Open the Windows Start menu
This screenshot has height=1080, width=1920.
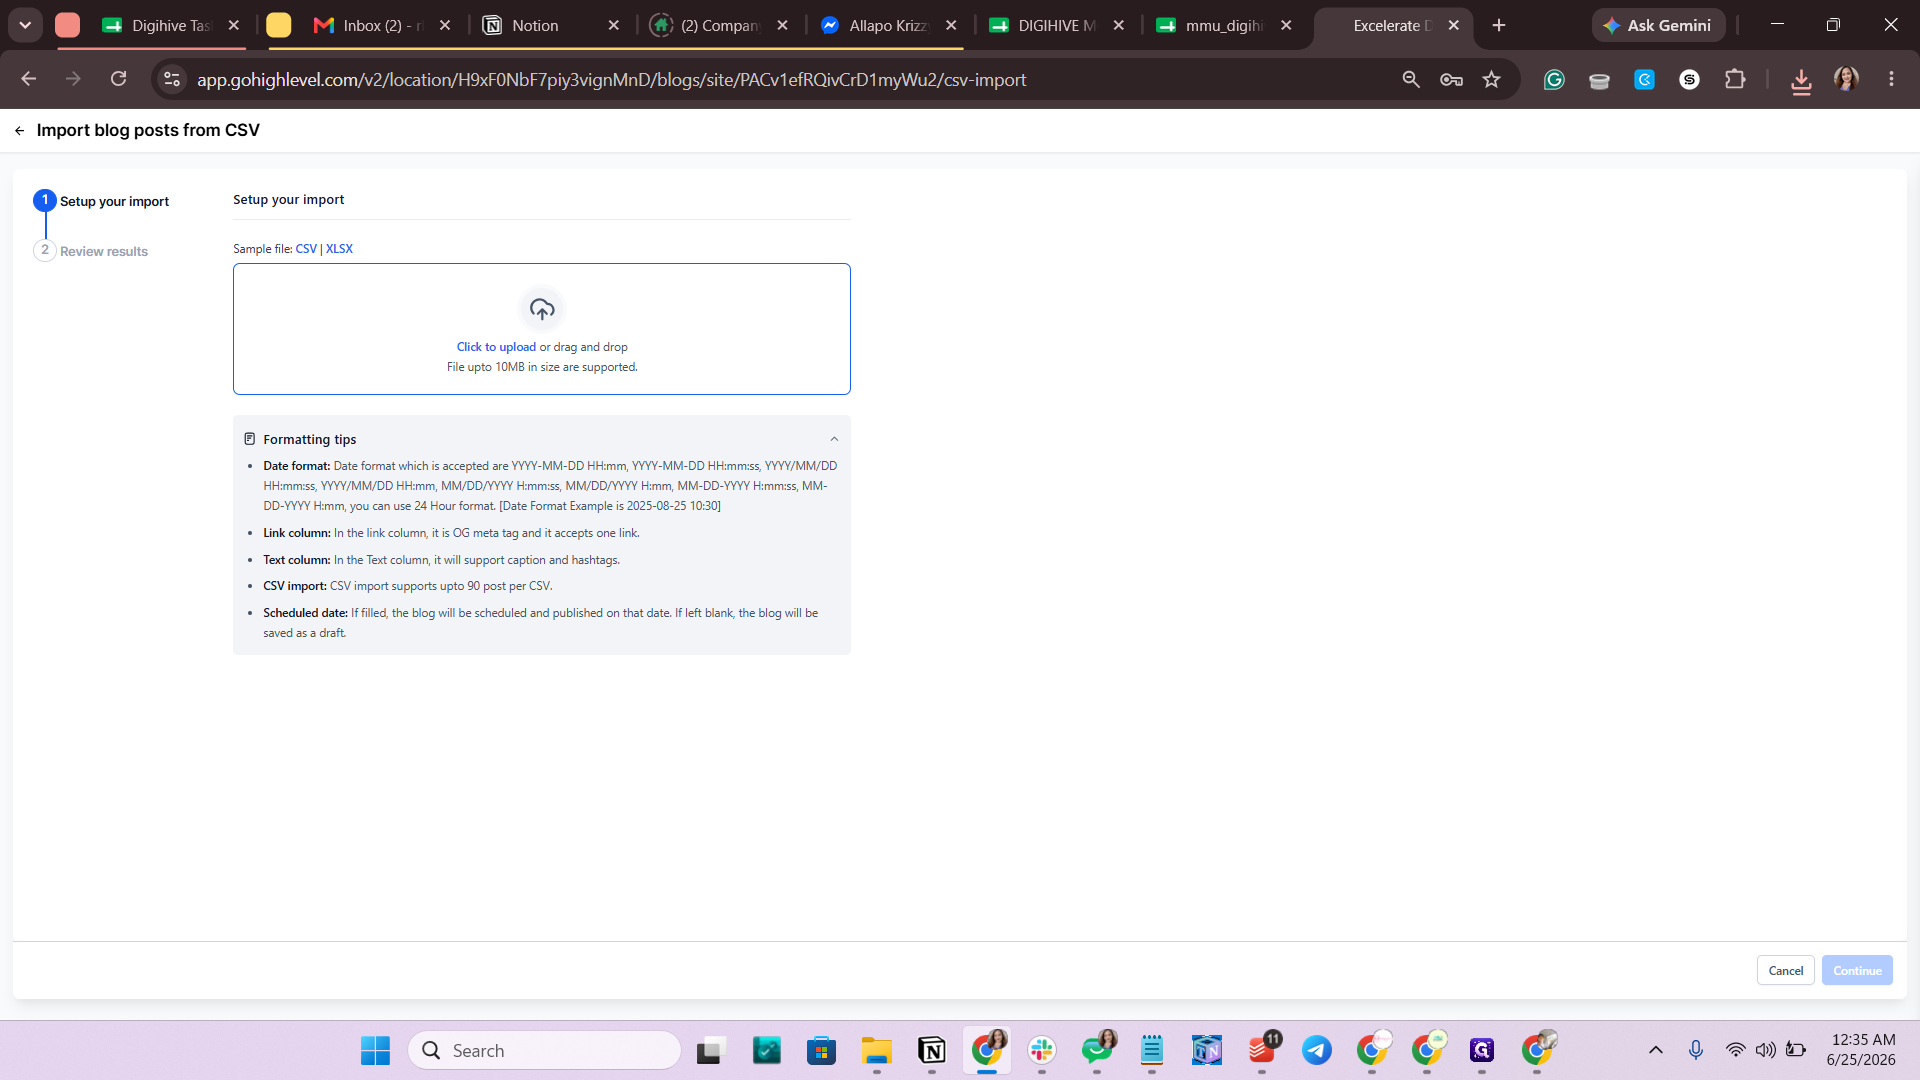375,1050
